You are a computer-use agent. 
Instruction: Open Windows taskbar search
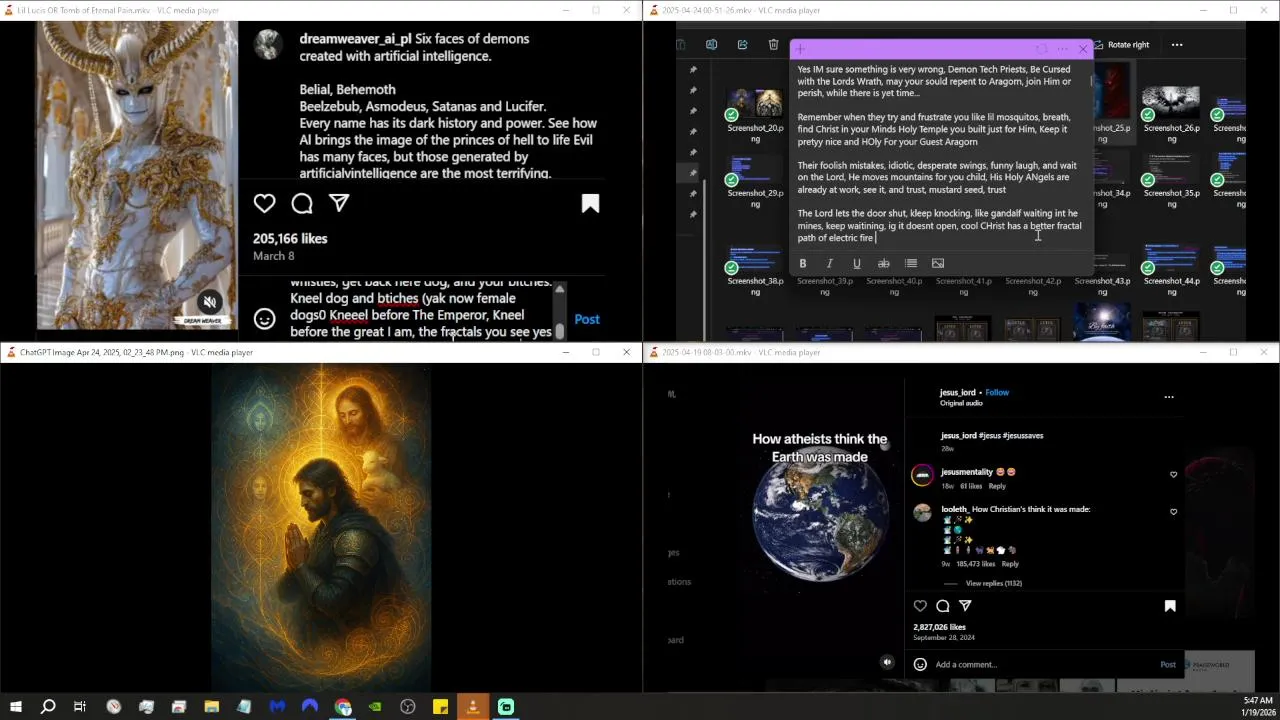(x=47, y=707)
